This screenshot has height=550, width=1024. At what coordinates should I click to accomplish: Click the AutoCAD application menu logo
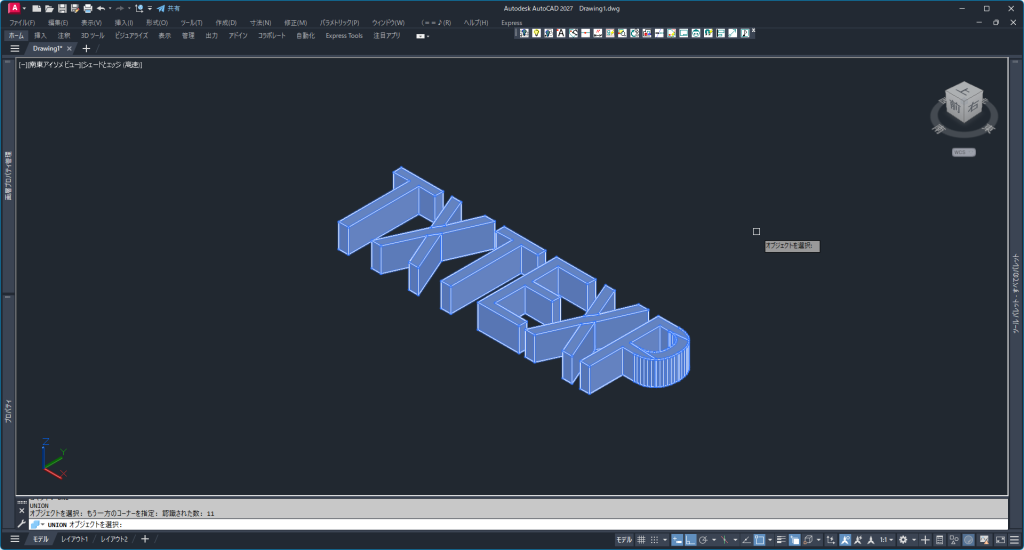click(x=14, y=8)
